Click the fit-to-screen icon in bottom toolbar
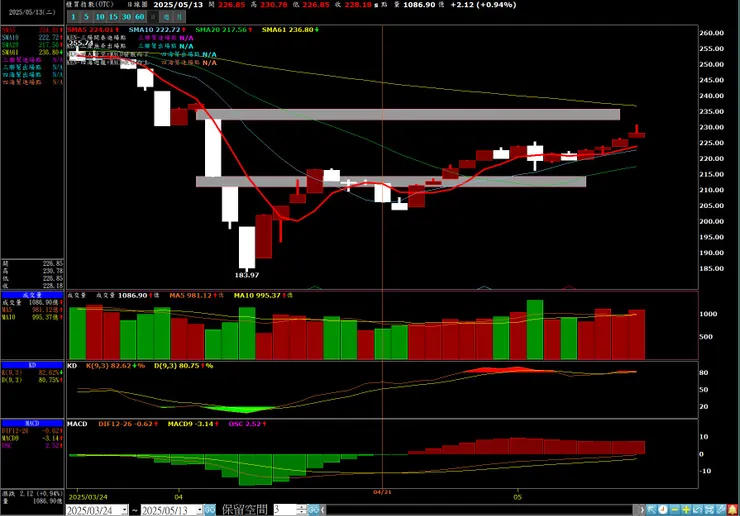This screenshot has width=740, height=516. [709, 510]
